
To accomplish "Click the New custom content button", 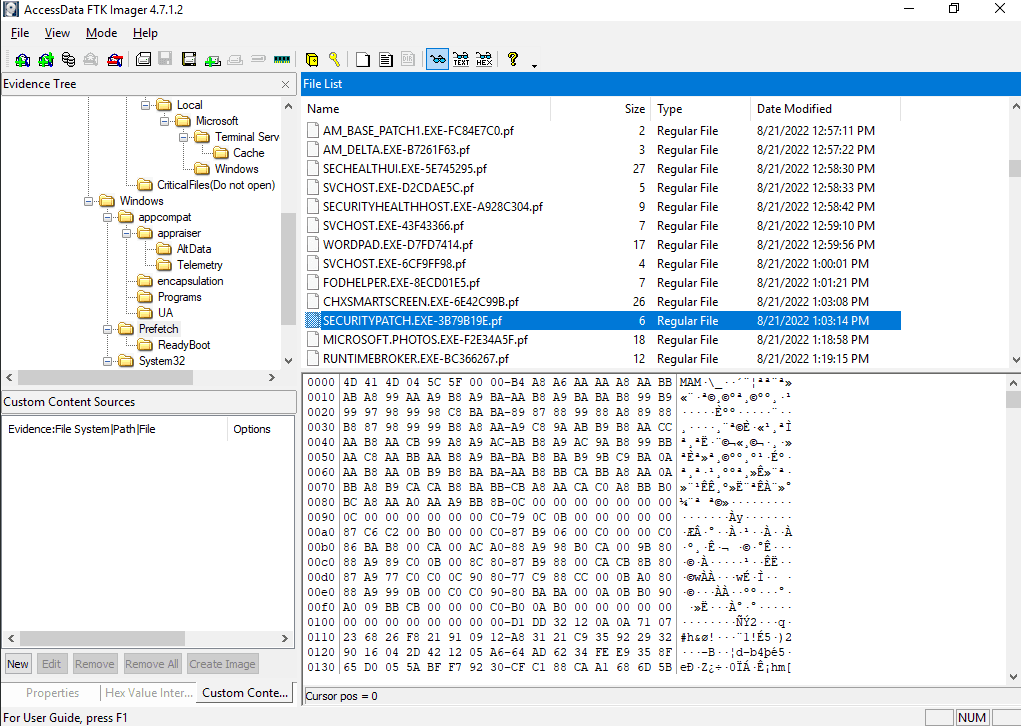I will tap(18, 664).
